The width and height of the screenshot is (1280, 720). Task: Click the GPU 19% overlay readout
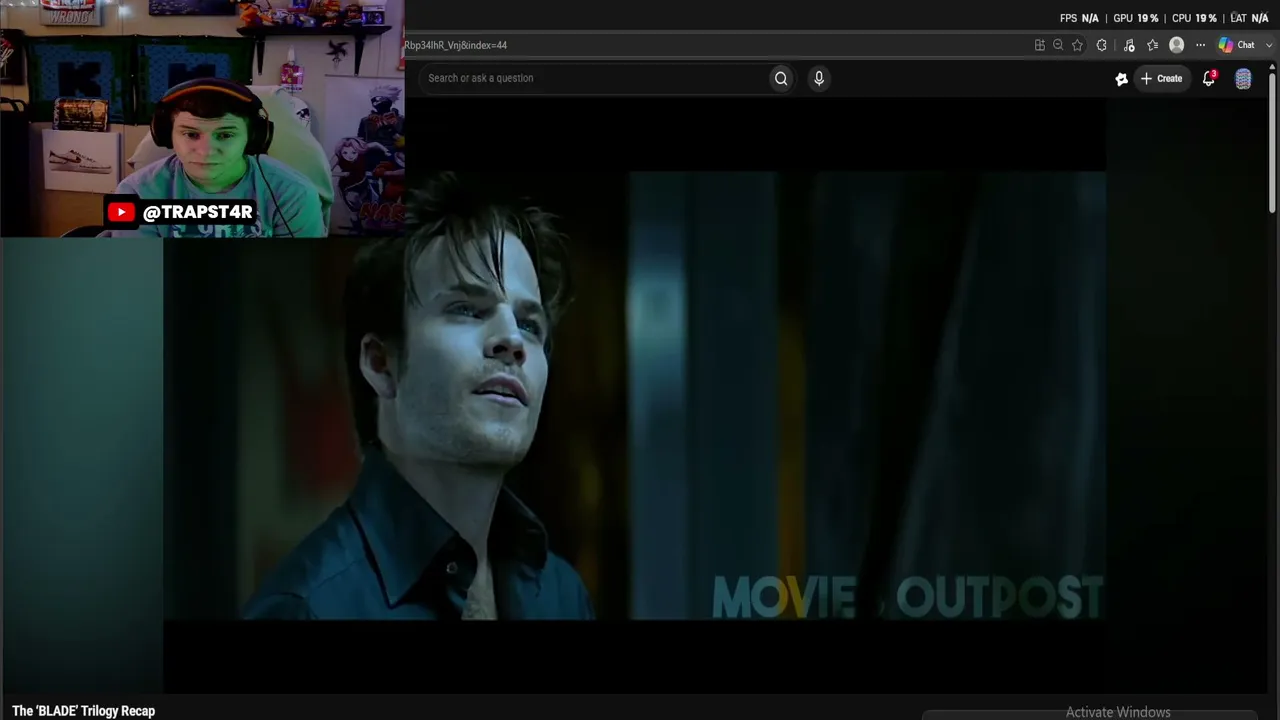(1135, 18)
